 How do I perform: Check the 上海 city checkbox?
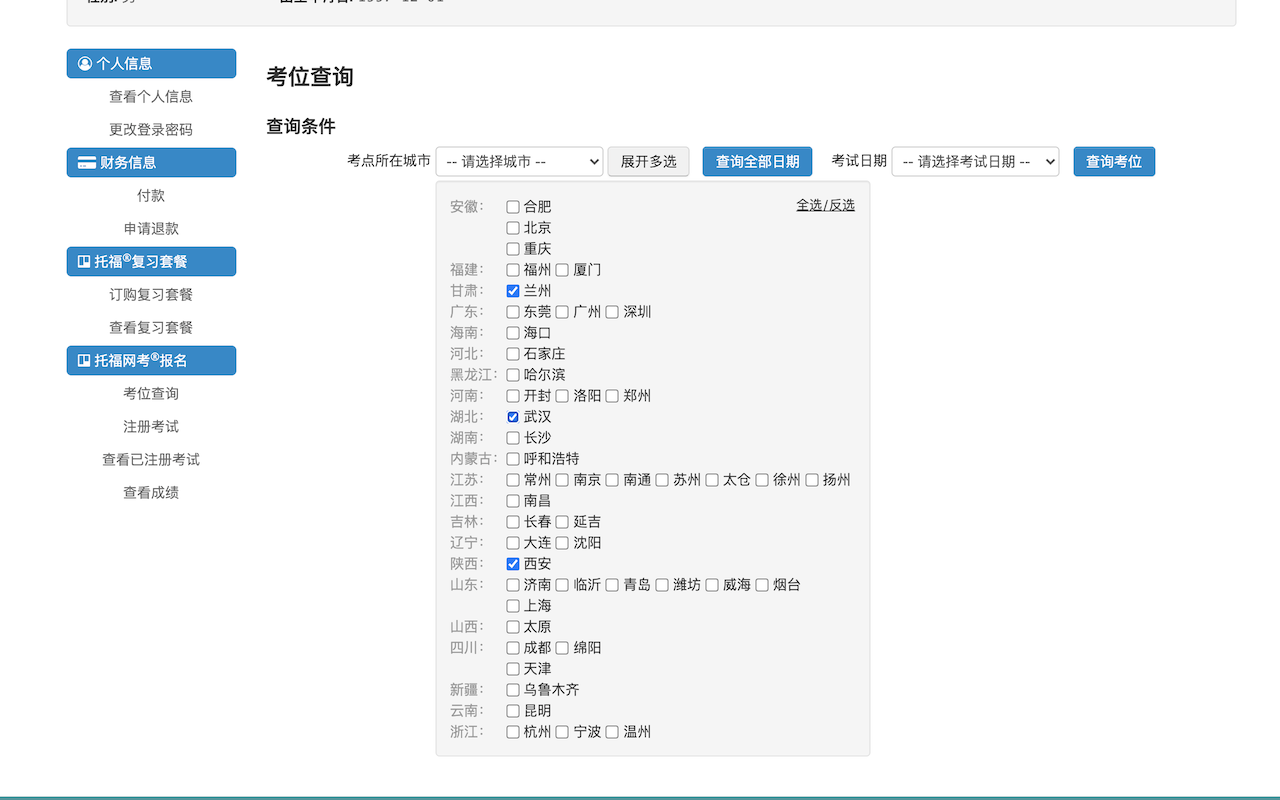[513, 605]
